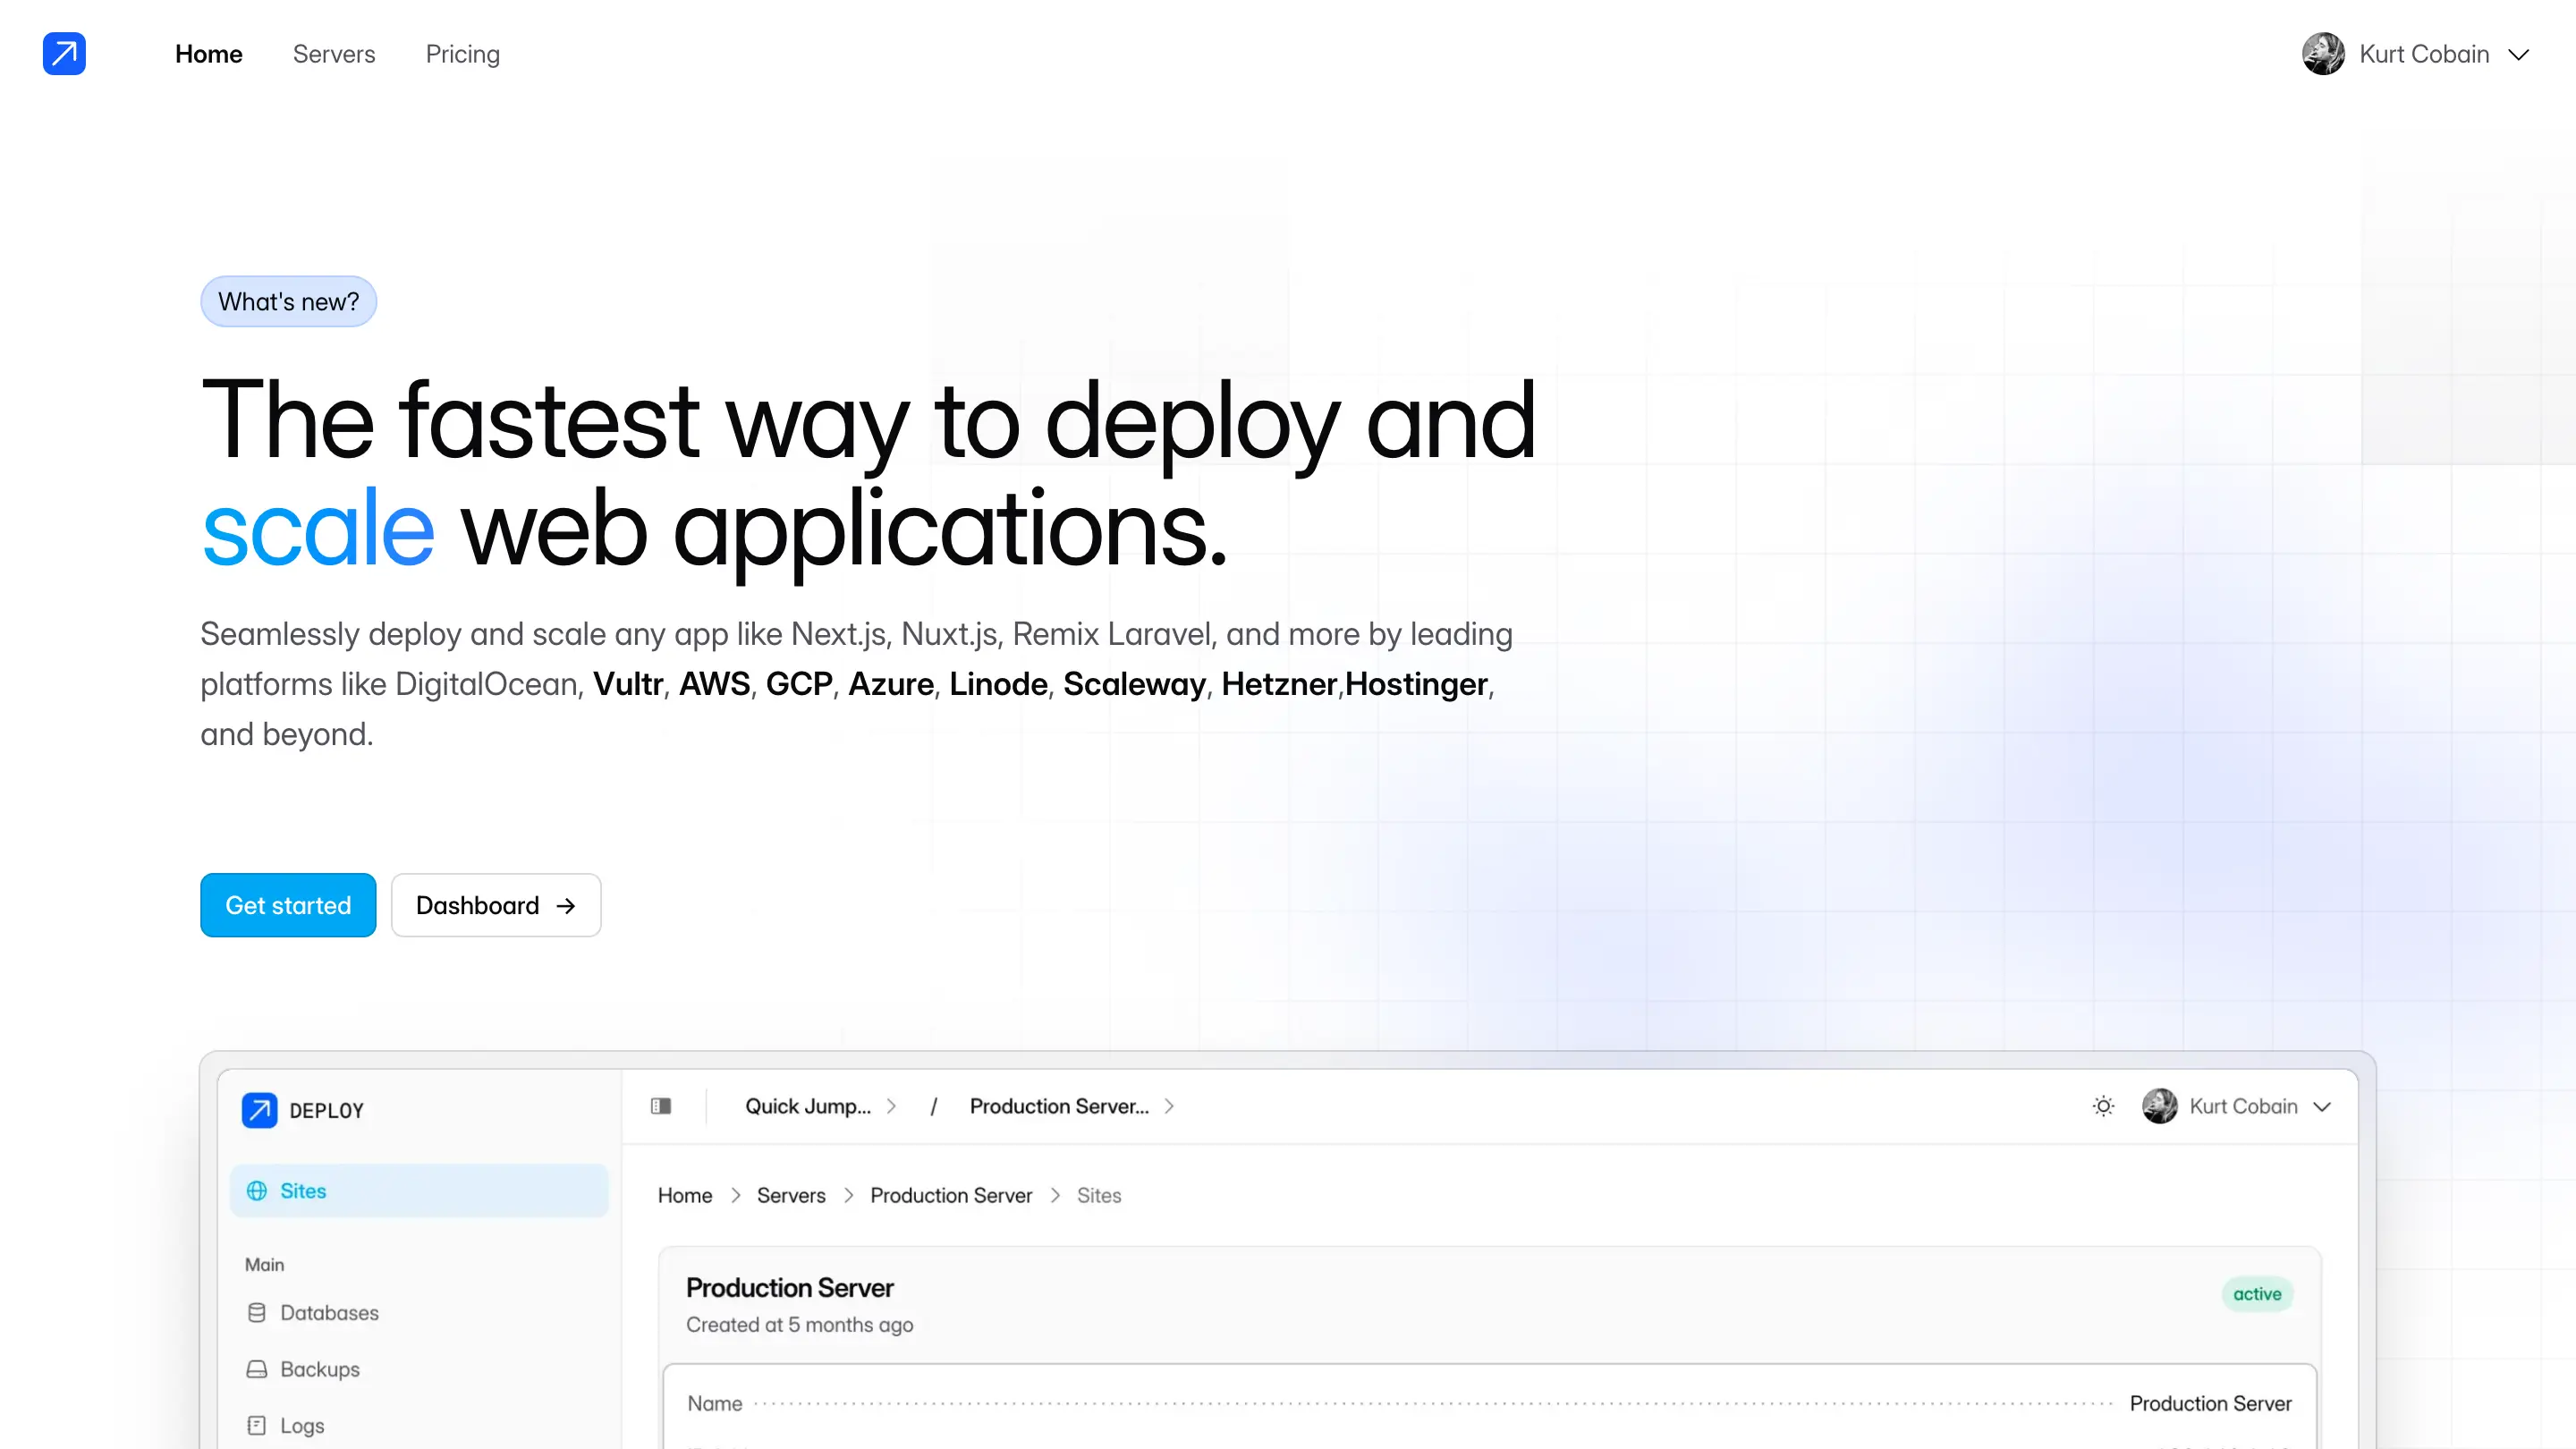Click the Main section label in sidebar

pos(265,1264)
